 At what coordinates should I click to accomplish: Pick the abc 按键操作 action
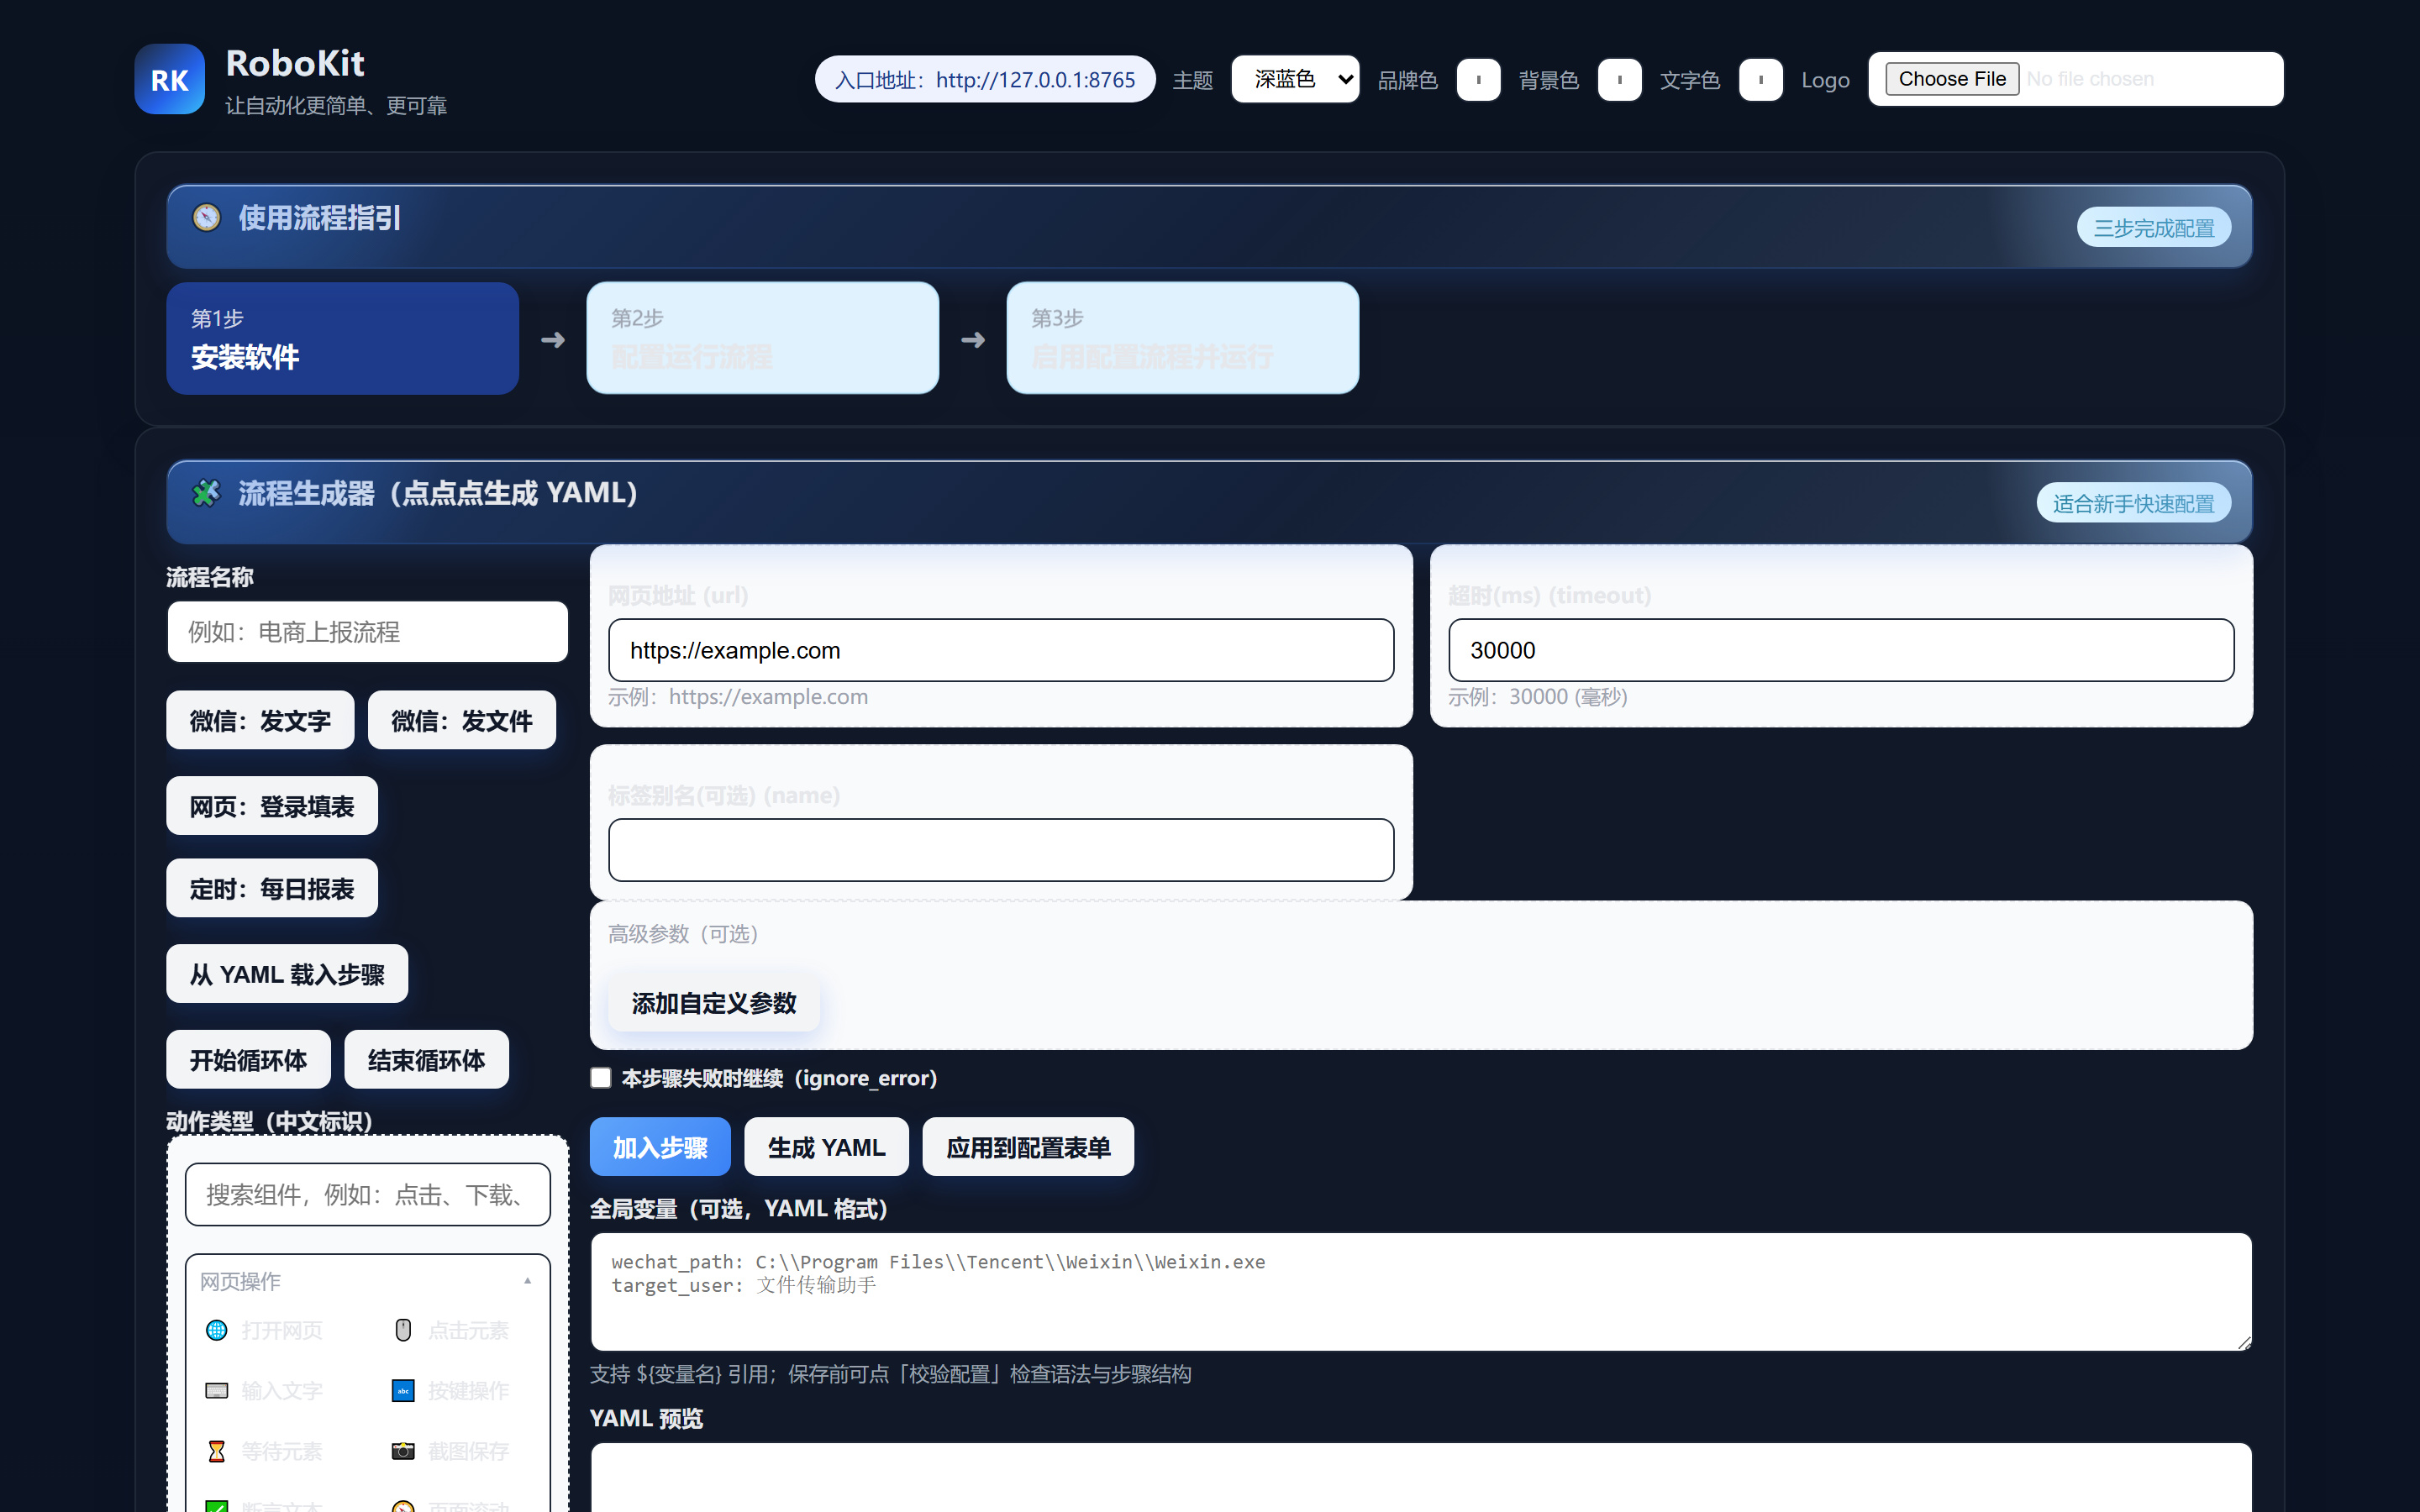(x=451, y=1390)
